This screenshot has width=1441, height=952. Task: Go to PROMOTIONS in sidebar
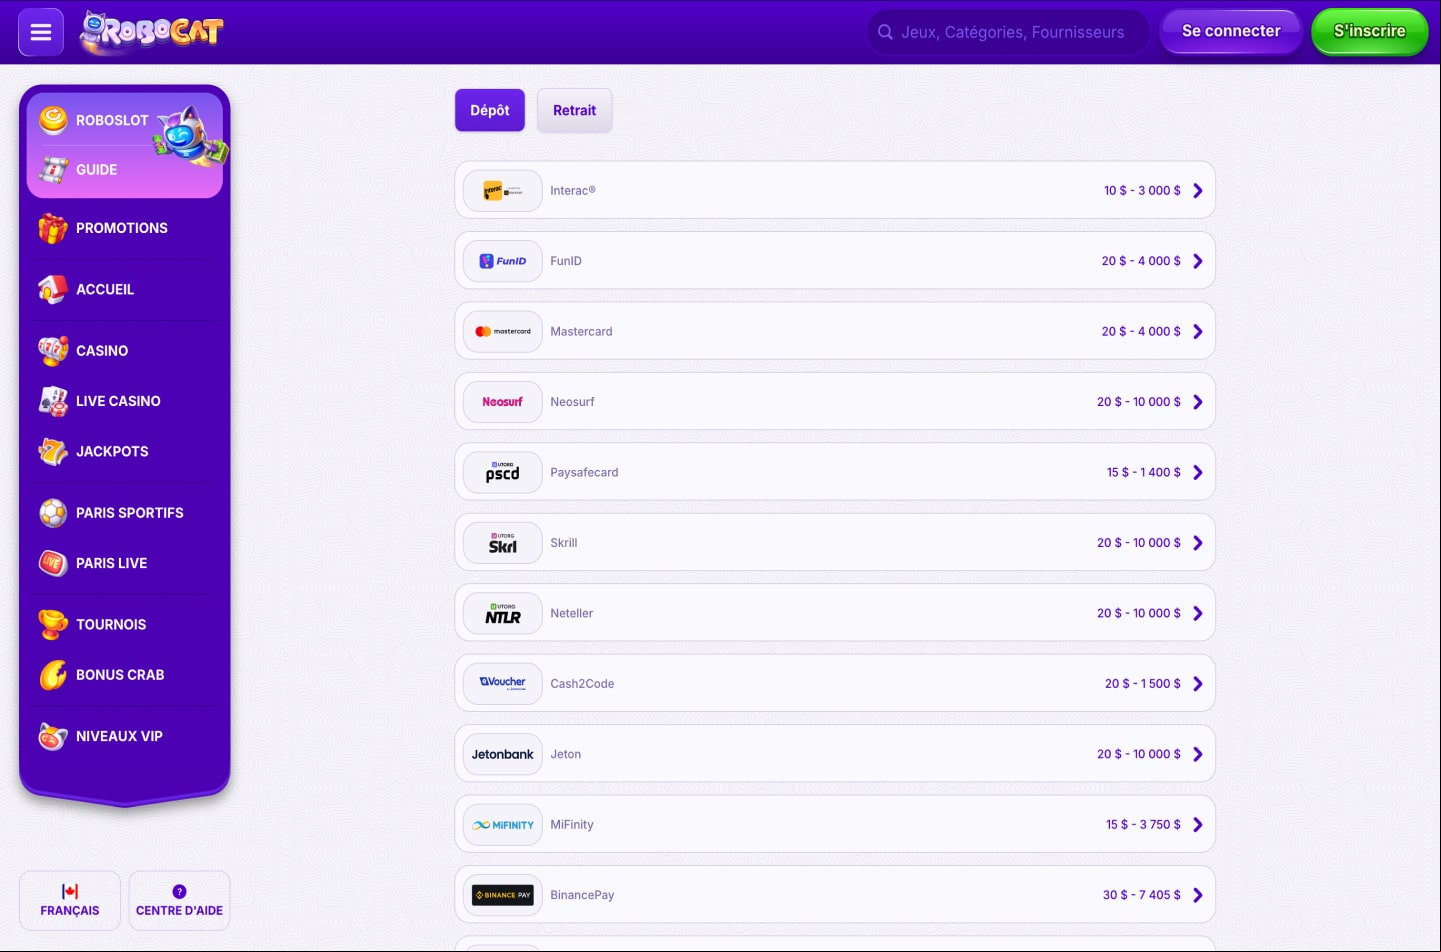coord(122,228)
